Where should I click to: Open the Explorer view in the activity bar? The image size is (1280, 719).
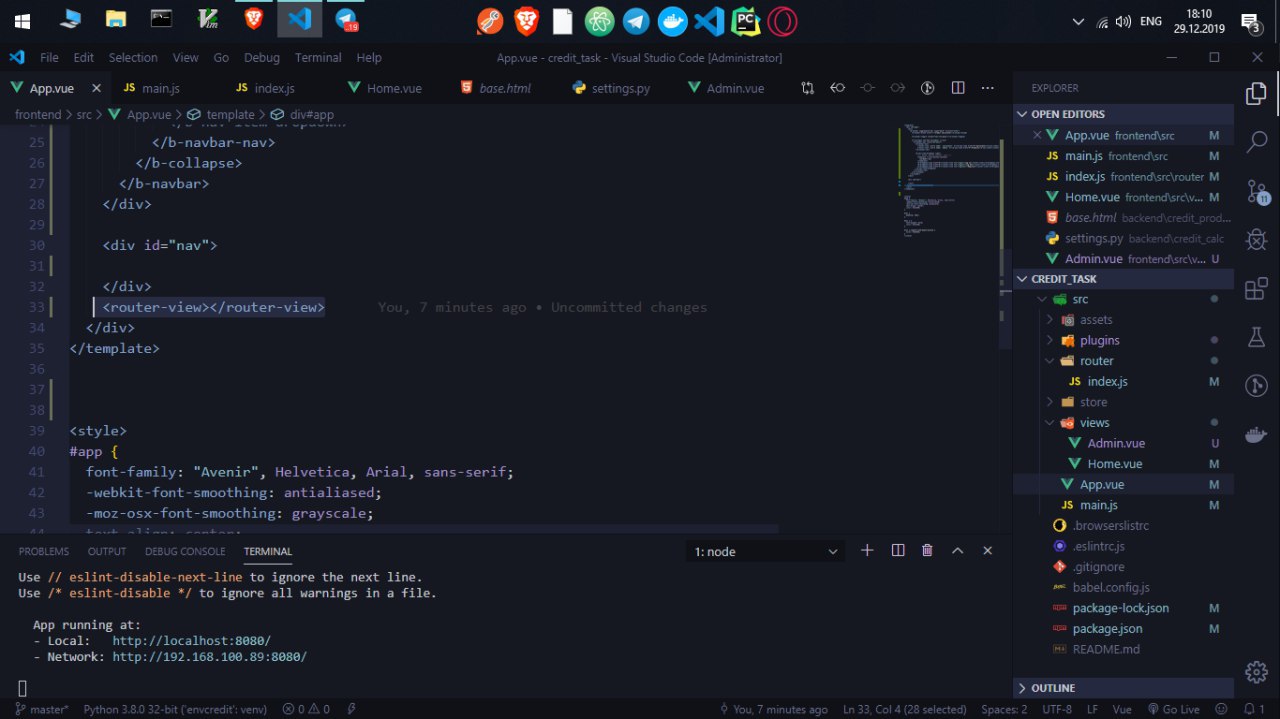1256,94
